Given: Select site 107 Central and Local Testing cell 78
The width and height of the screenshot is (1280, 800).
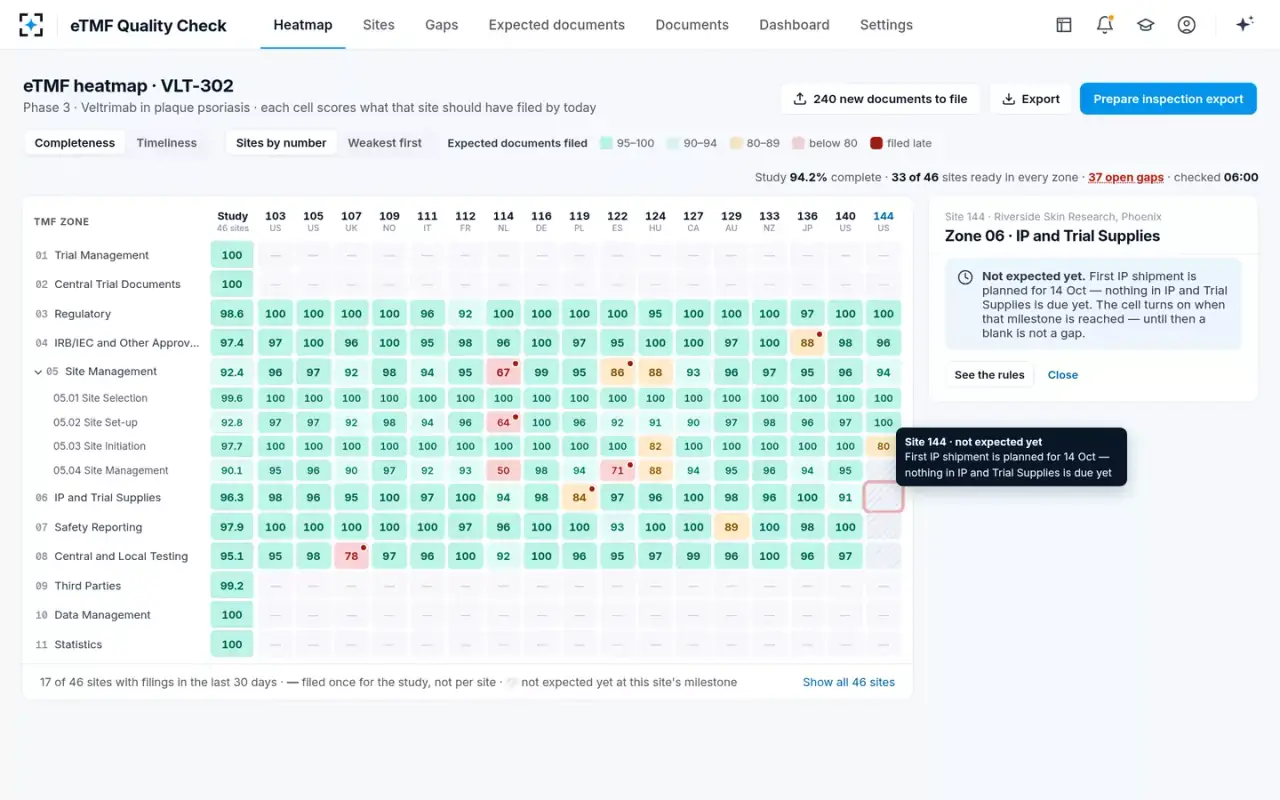Looking at the screenshot, I should [352, 556].
